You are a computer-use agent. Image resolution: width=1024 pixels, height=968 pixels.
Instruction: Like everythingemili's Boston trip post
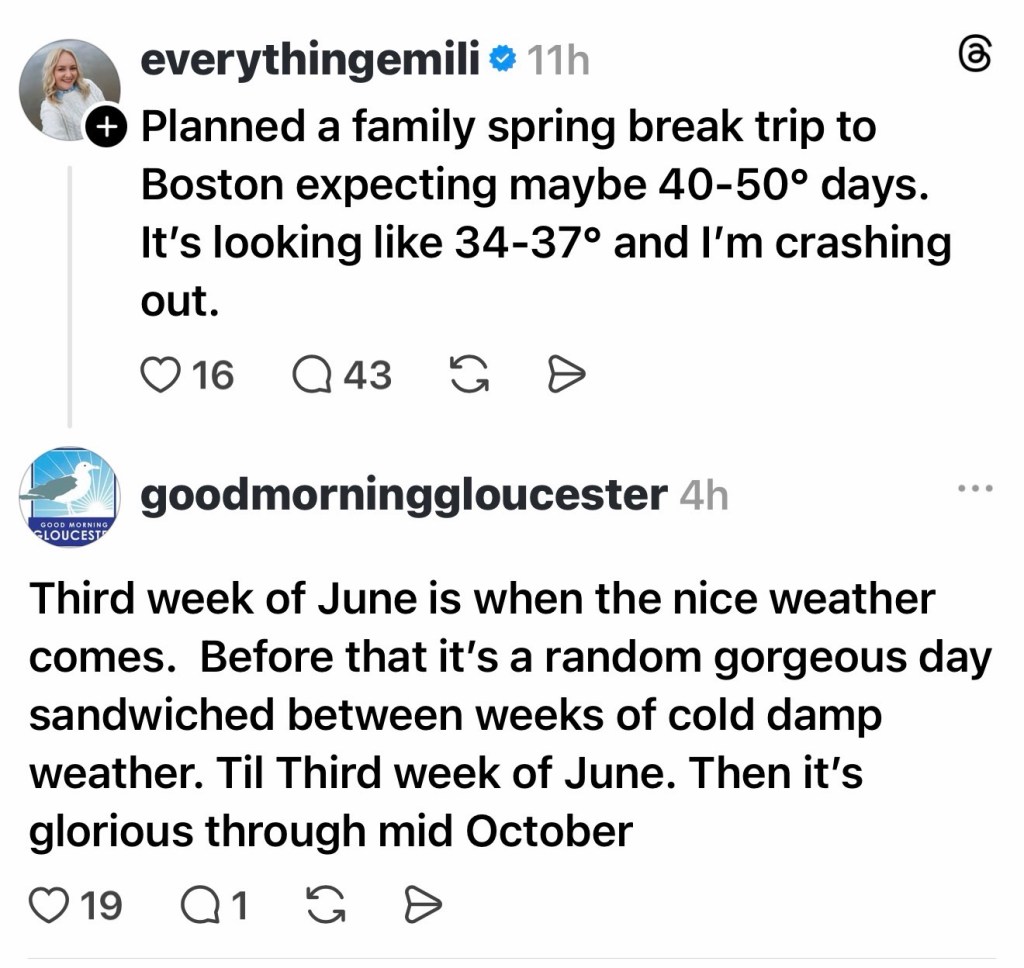coord(157,376)
